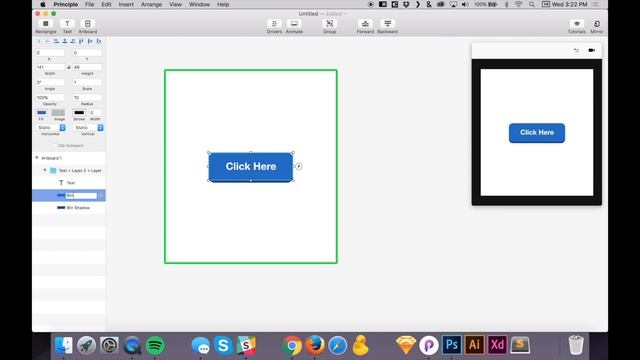This screenshot has width=640, height=360.
Task: Toggle the width-height aspect lock
Action: [x=69, y=67]
